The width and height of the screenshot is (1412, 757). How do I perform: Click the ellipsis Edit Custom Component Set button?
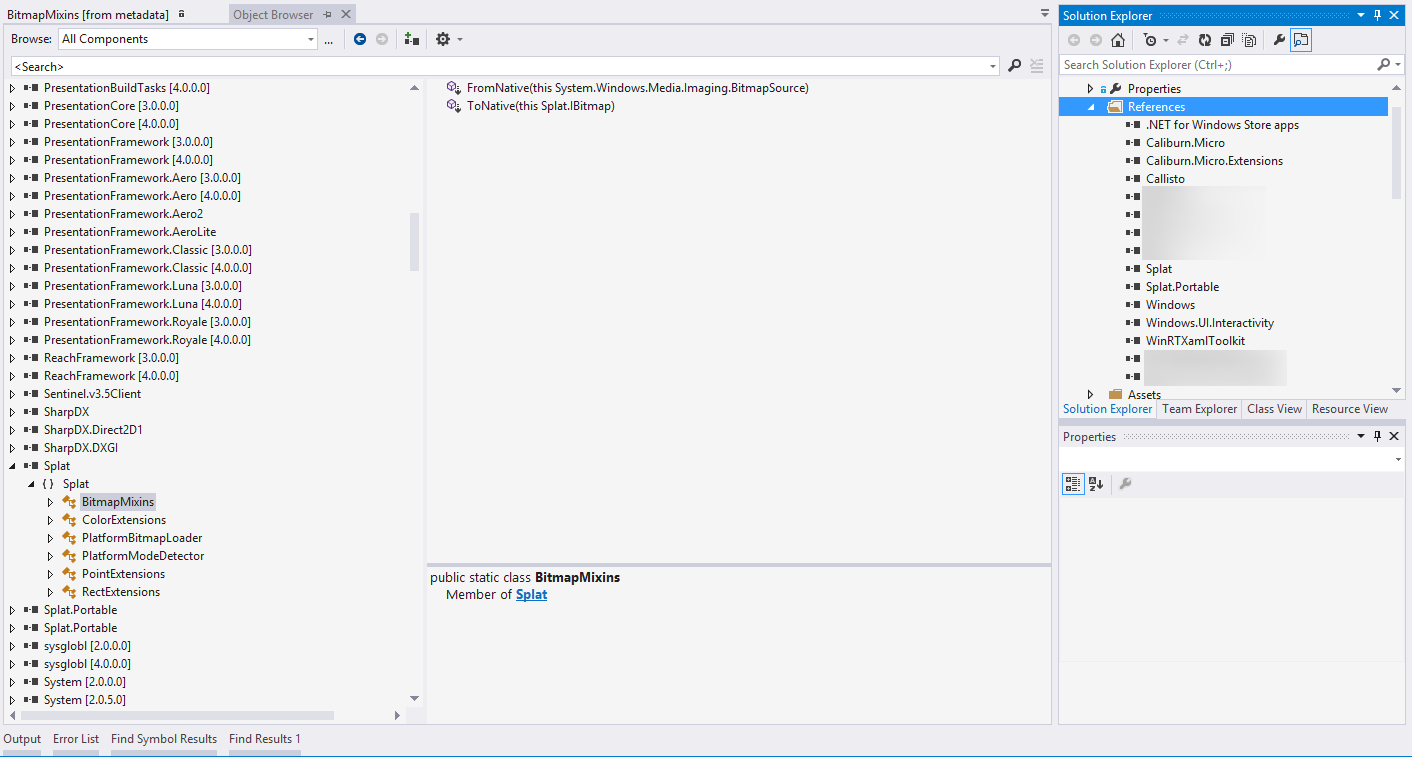point(328,39)
